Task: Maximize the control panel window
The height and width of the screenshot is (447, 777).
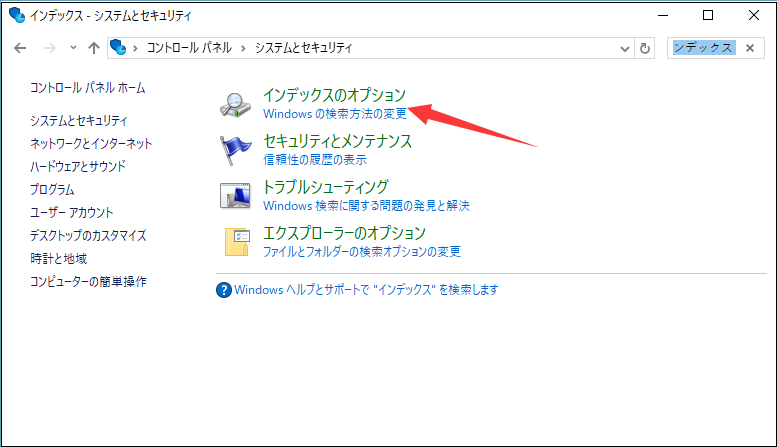Action: tap(708, 15)
